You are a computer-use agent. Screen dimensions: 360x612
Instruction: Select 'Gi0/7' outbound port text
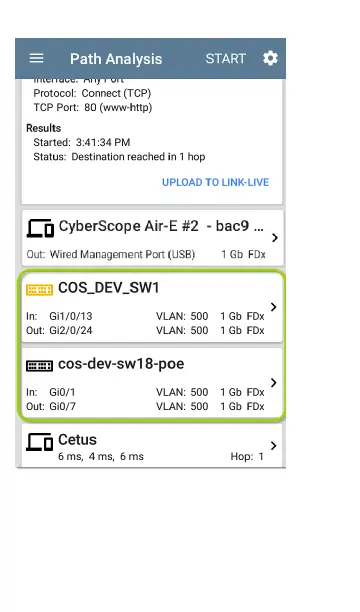pyautogui.click(x=62, y=406)
